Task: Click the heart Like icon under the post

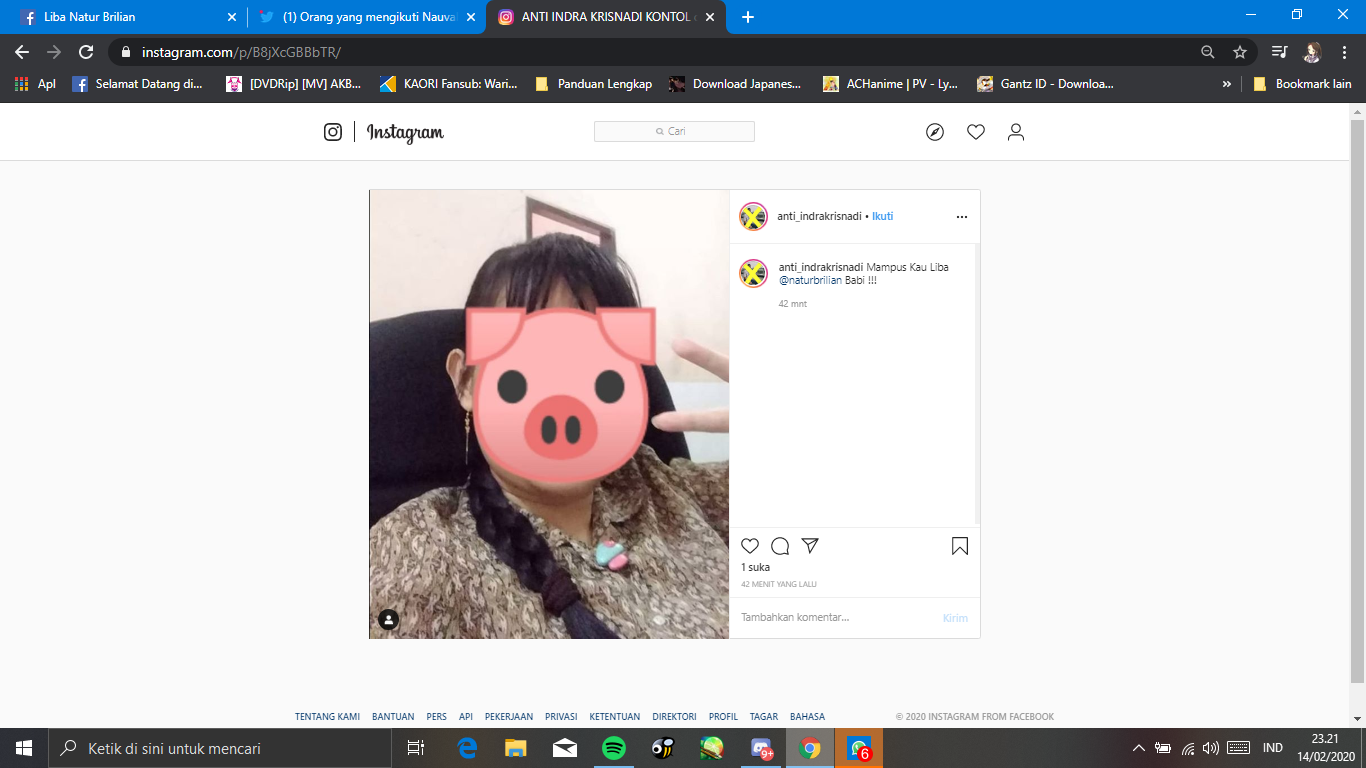Action: coord(750,546)
